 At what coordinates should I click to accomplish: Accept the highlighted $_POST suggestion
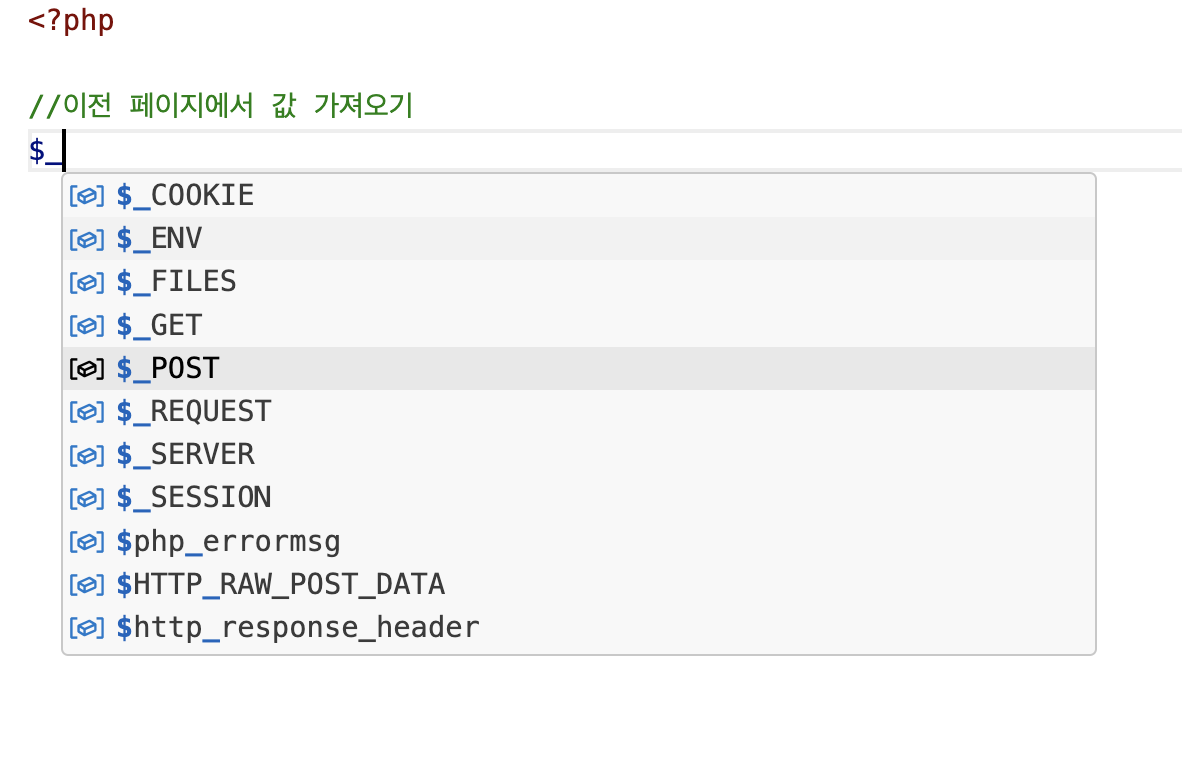click(x=168, y=369)
